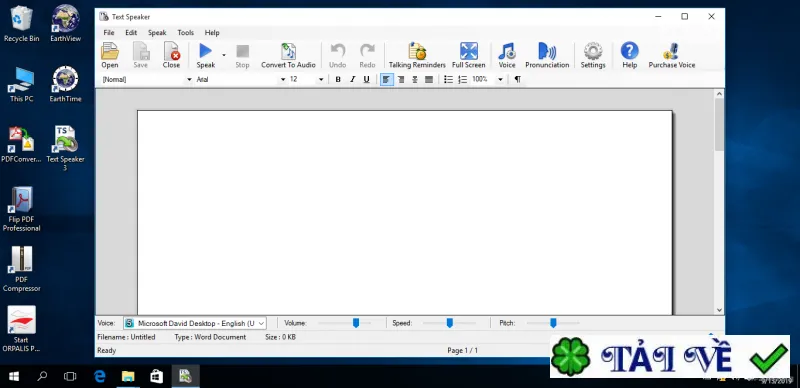Click the scrollbar down arrow
800x388 pixels.
[719, 310]
